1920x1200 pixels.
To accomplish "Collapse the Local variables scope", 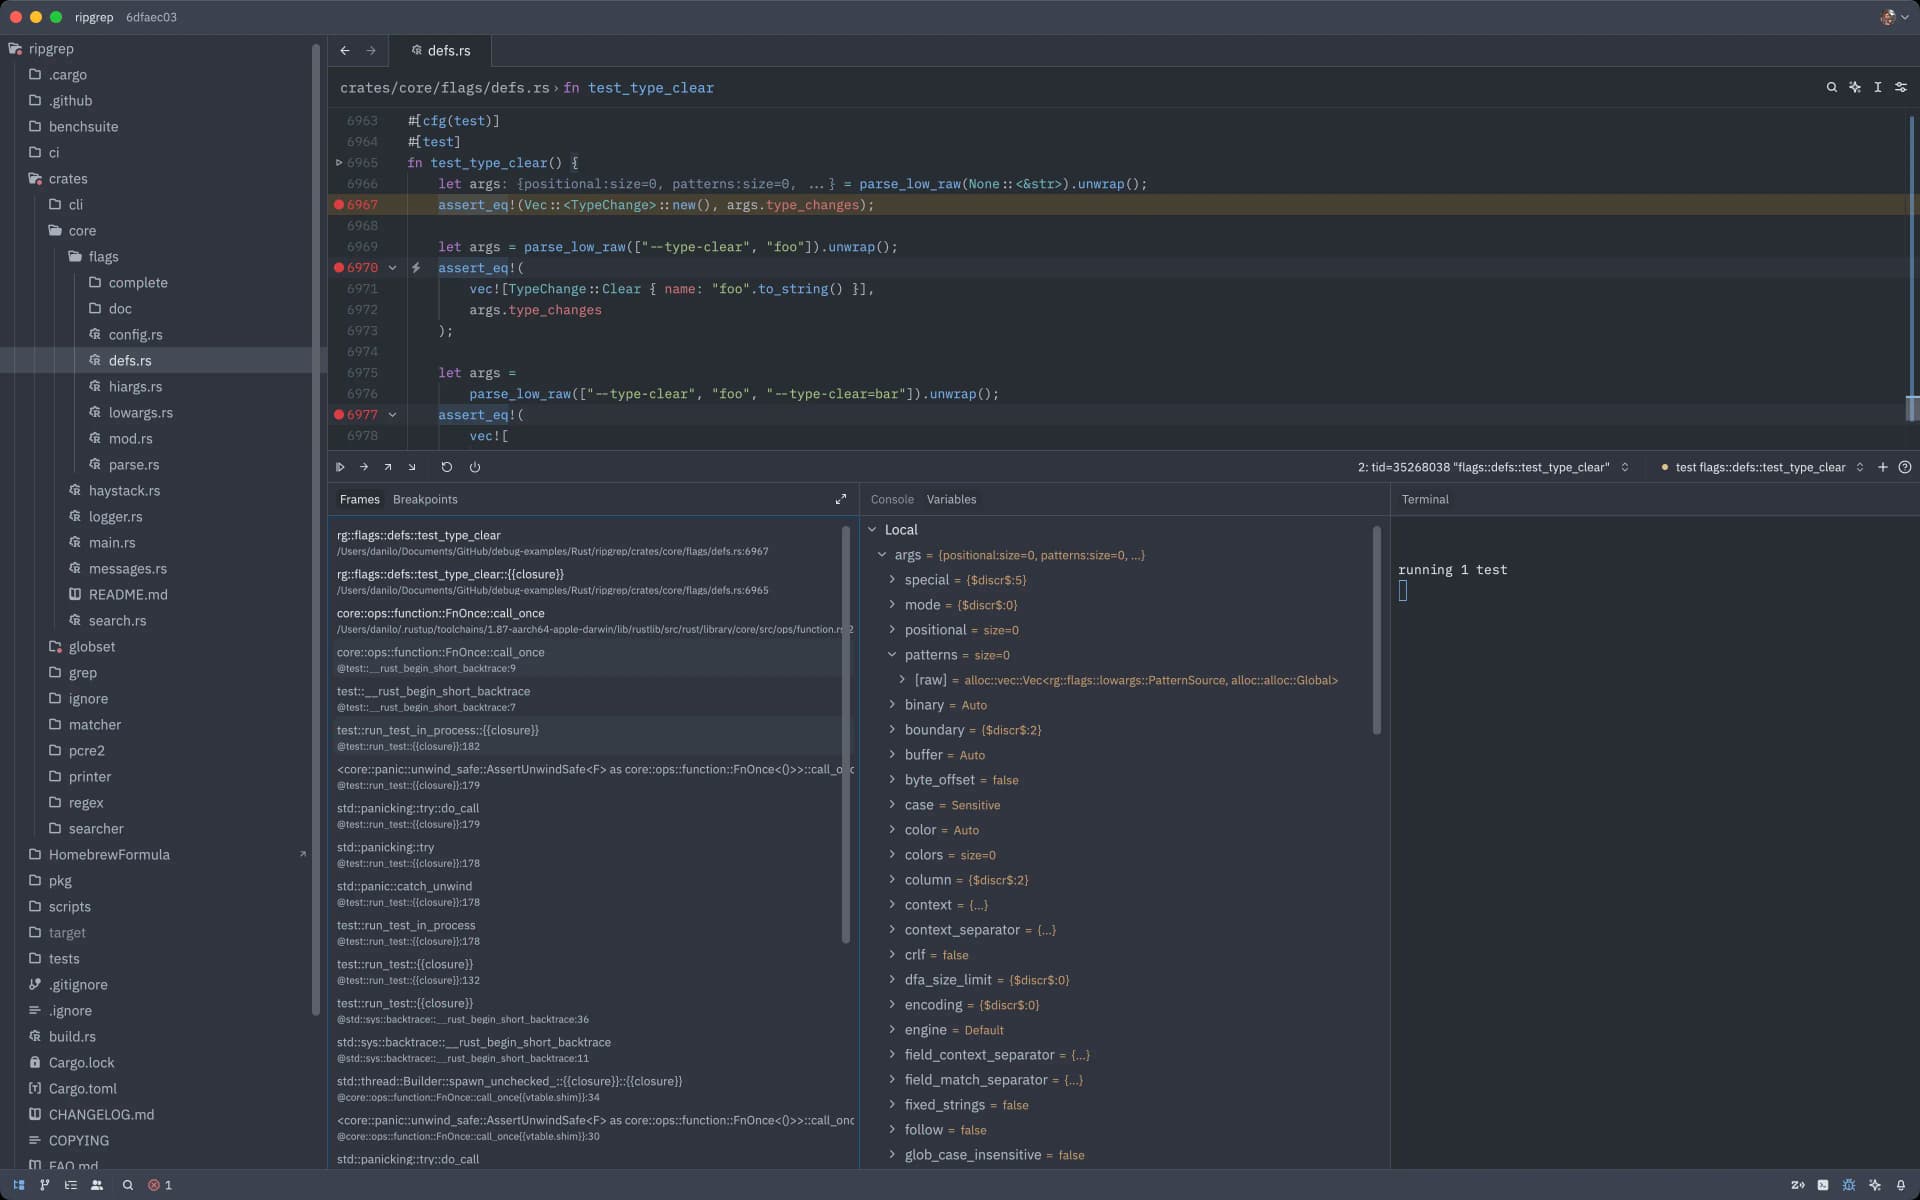I will [872, 530].
